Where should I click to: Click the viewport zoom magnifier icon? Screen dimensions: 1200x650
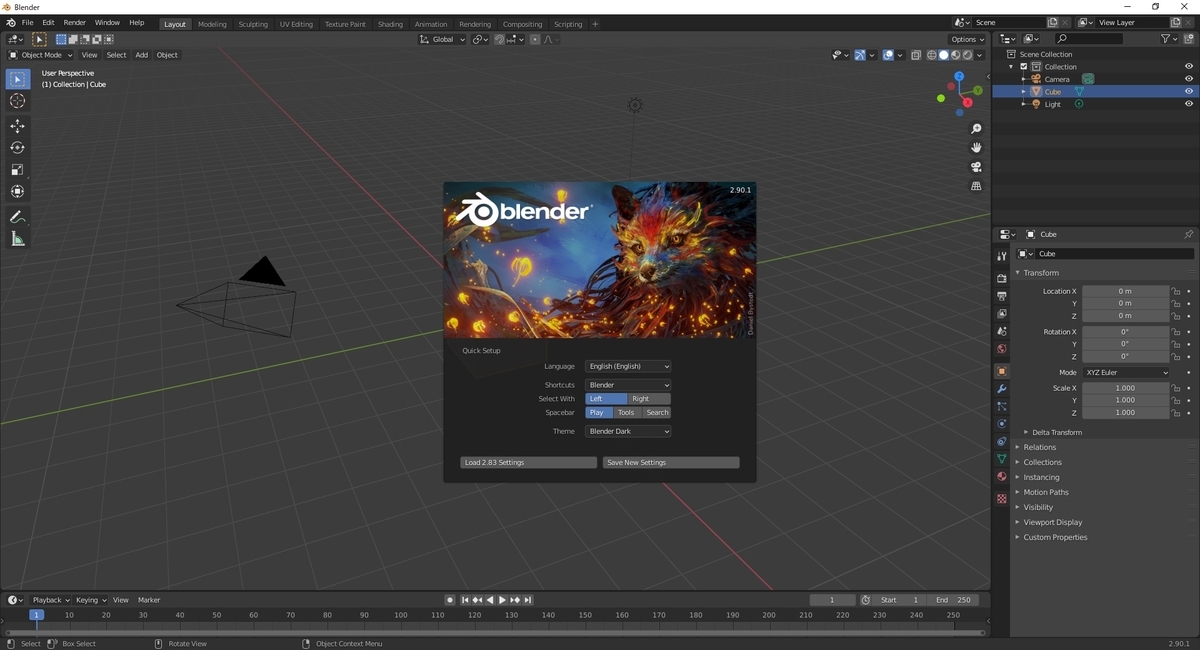[977, 129]
